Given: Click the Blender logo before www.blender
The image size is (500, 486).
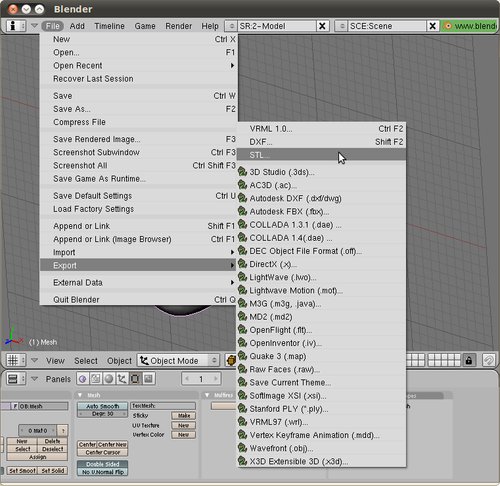Looking at the screenshot, I should (447, 26).
